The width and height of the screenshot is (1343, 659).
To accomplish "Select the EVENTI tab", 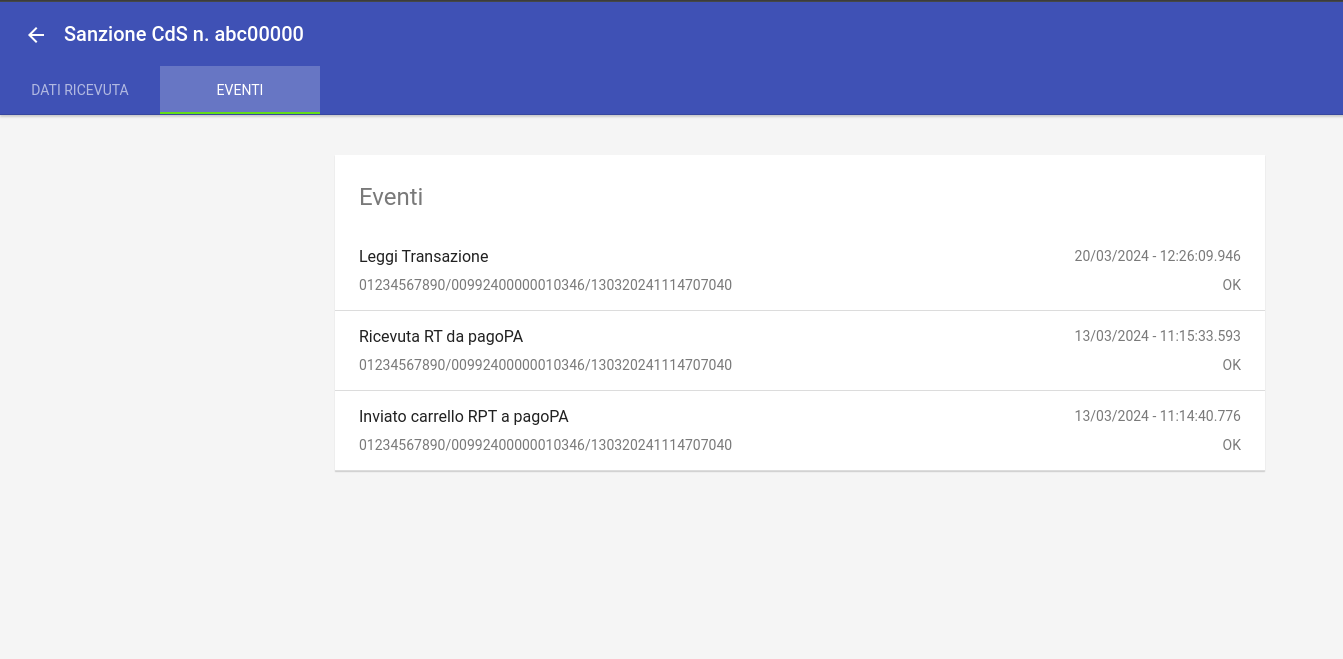I will click(x=240, y=90).
